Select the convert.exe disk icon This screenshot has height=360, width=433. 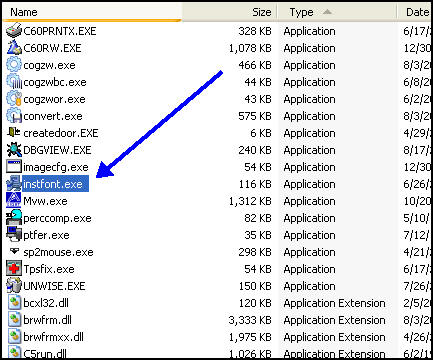pos(14,116)
